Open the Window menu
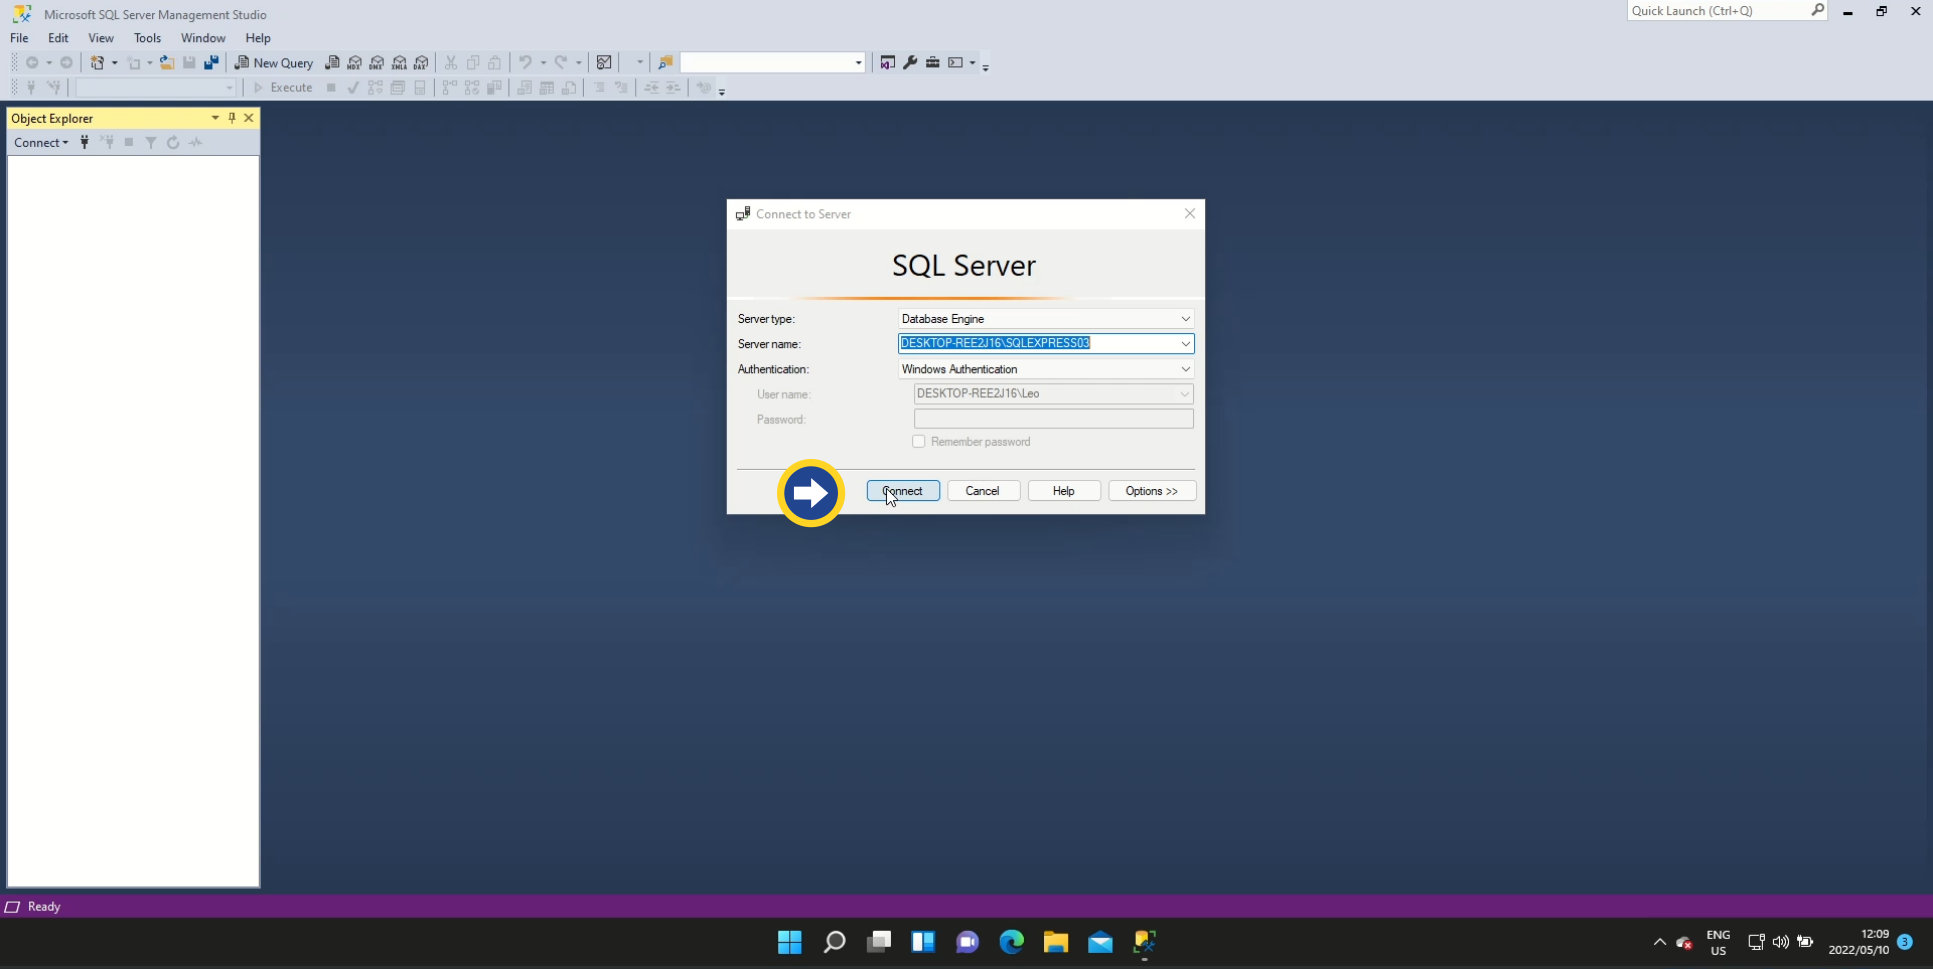 [x=203, y=38]
